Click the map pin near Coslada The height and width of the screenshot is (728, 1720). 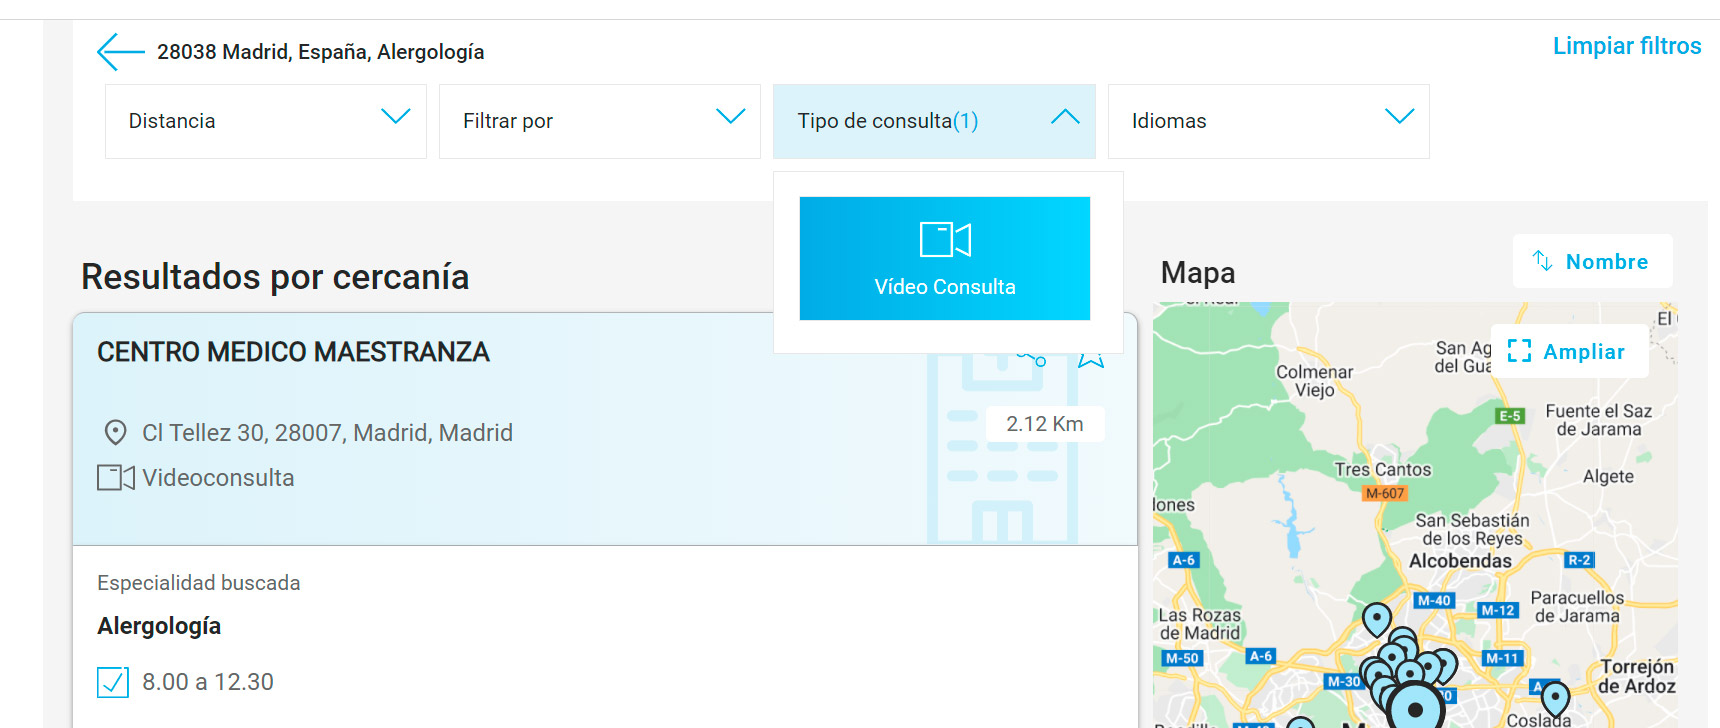click(1554, 697)
